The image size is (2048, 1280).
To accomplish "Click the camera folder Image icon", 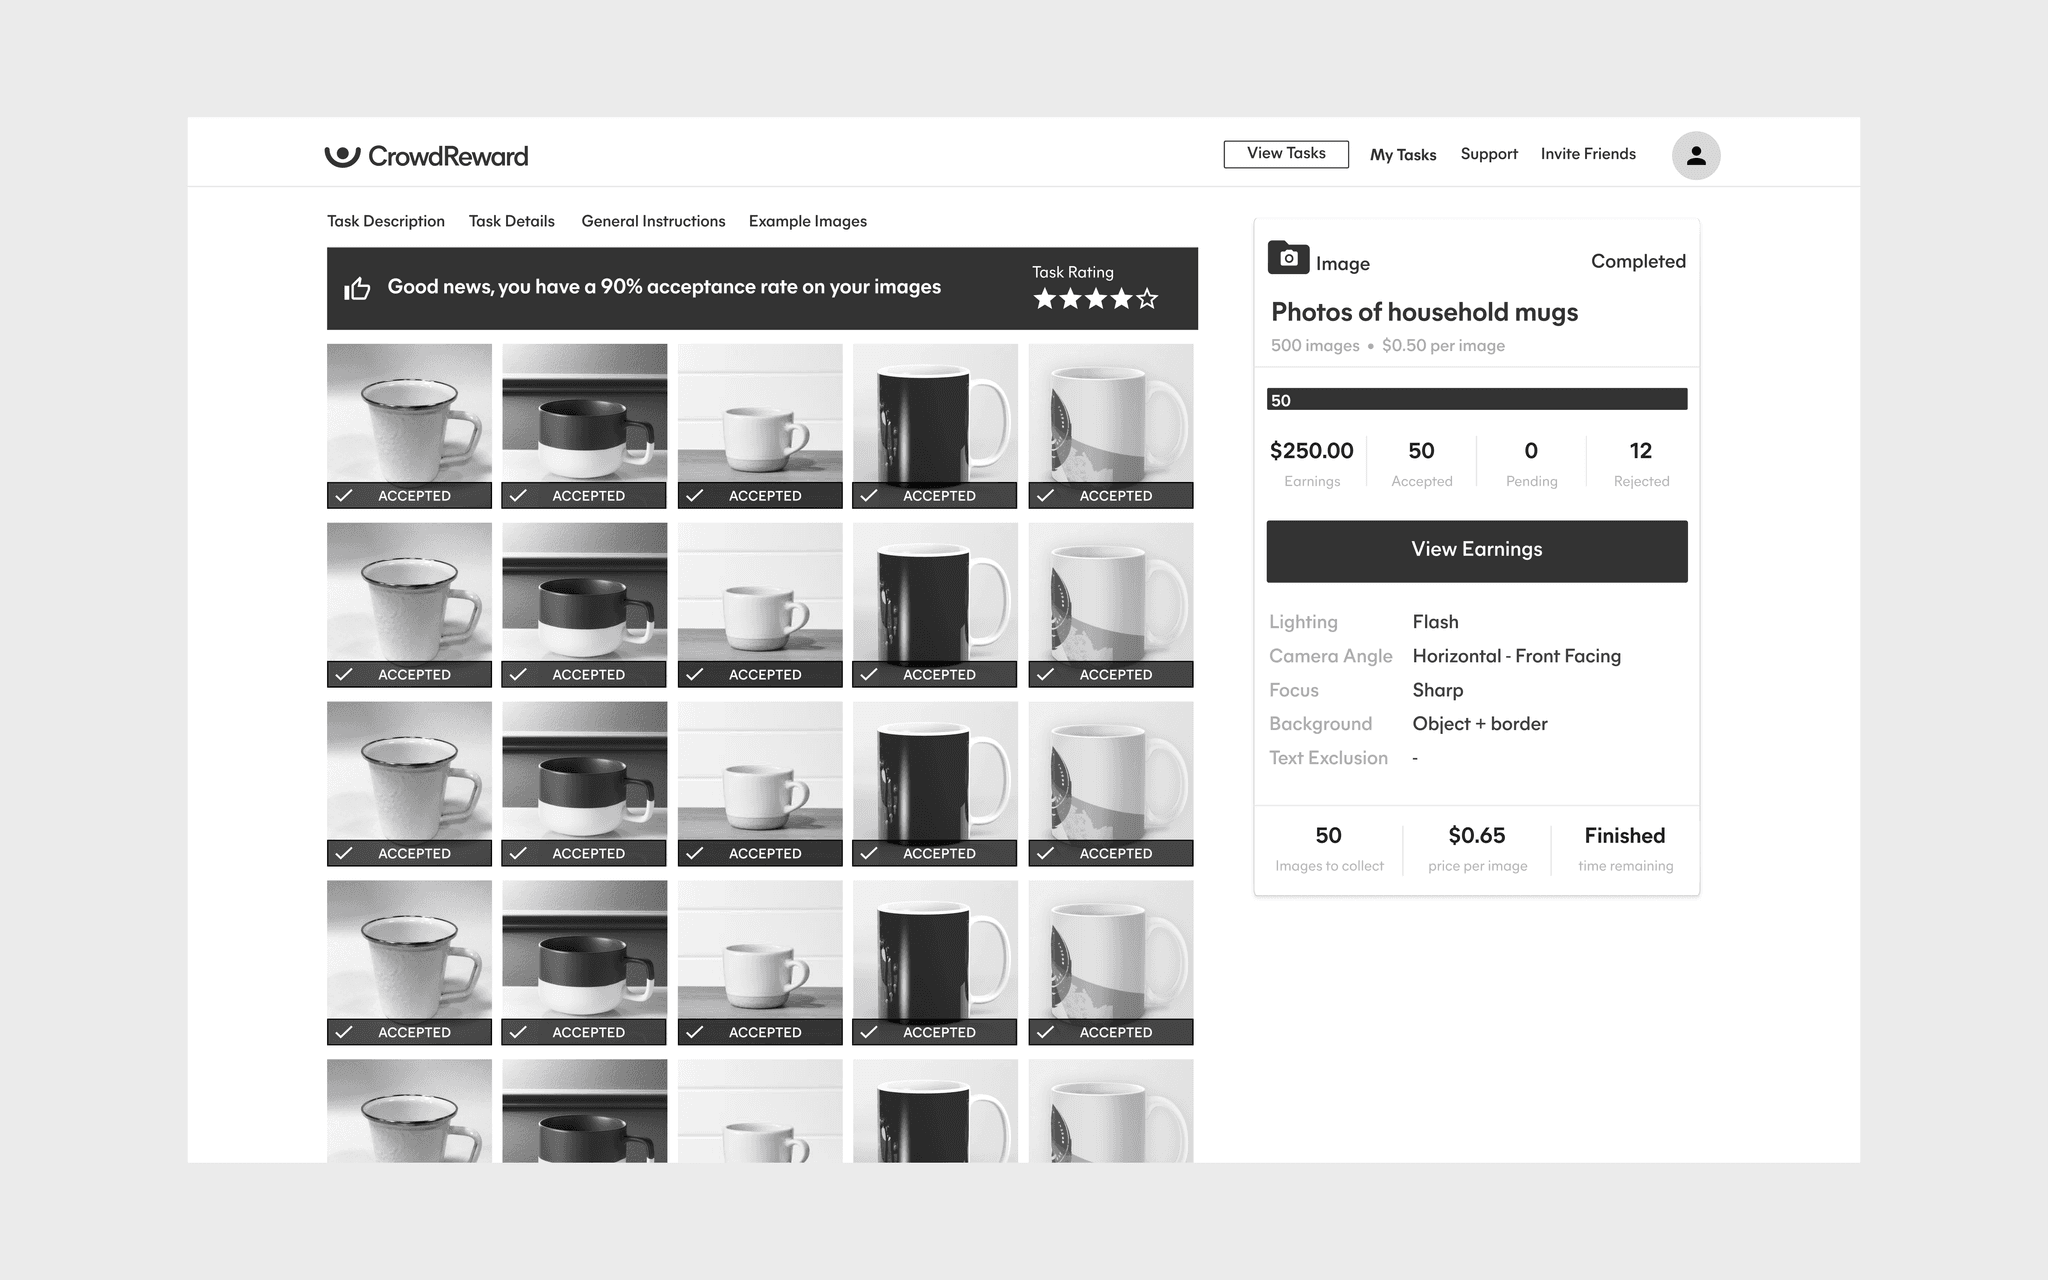I will click(1288, 258).
